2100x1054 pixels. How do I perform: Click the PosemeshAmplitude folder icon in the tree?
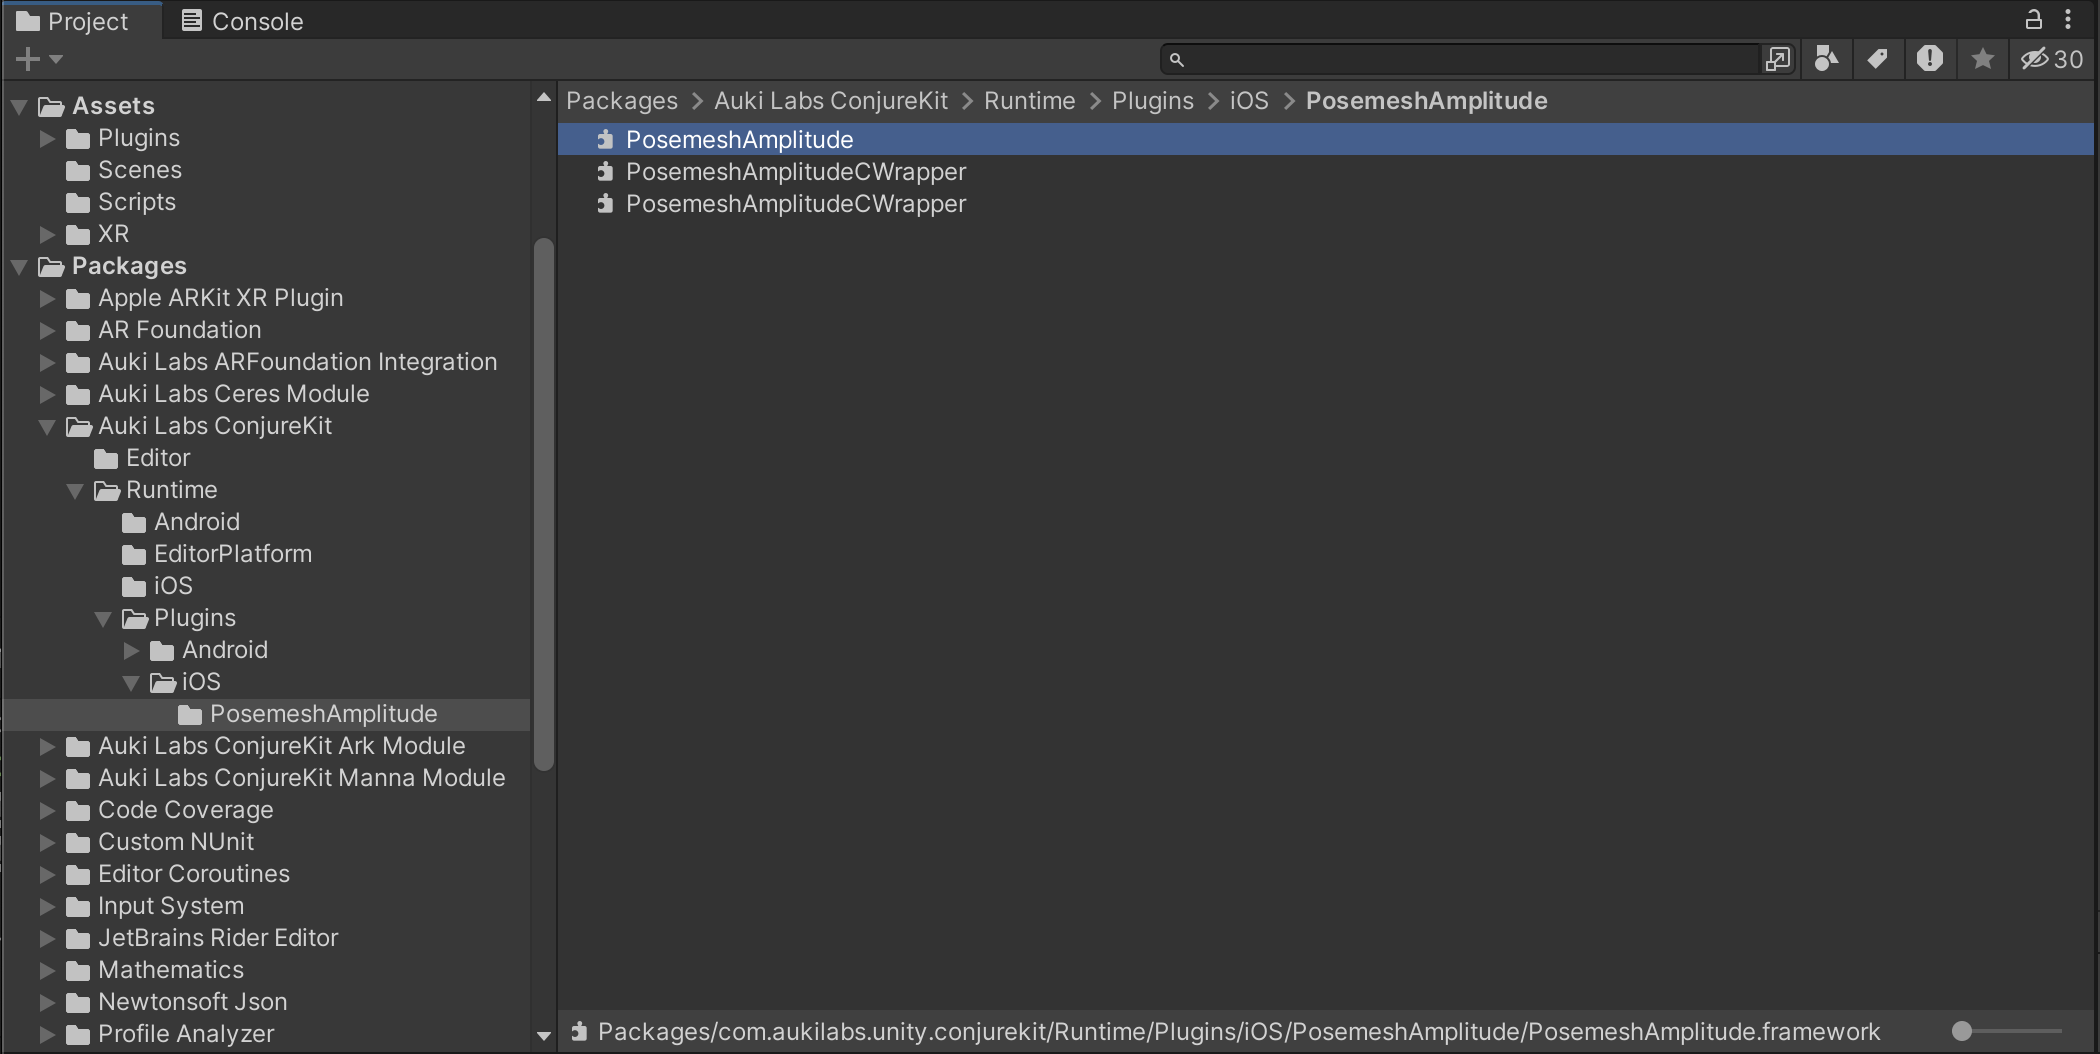point(190,715)
